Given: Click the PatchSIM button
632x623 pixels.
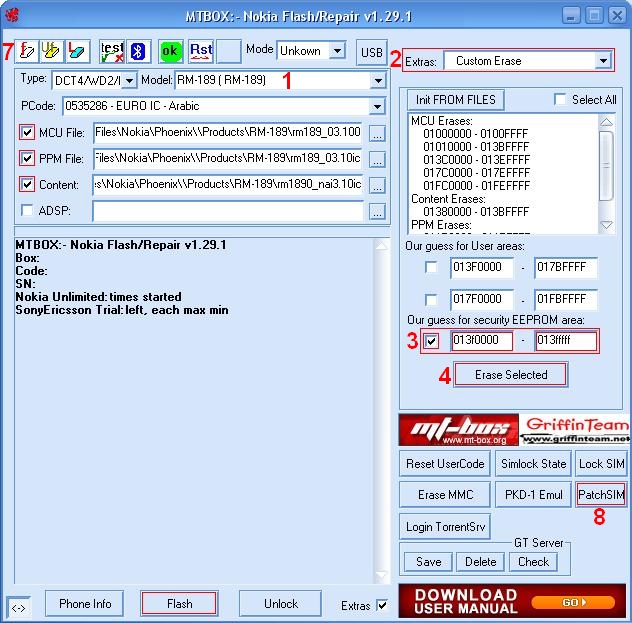Looking at the screenshot, I should click(601, 494).
